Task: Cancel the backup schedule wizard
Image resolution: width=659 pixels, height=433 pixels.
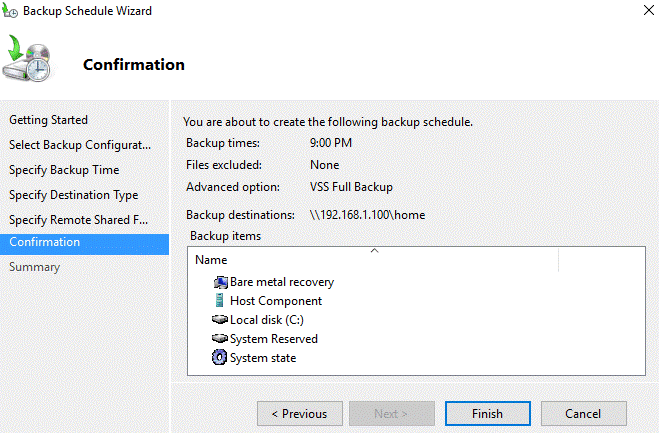Action: tap(583, 414)
